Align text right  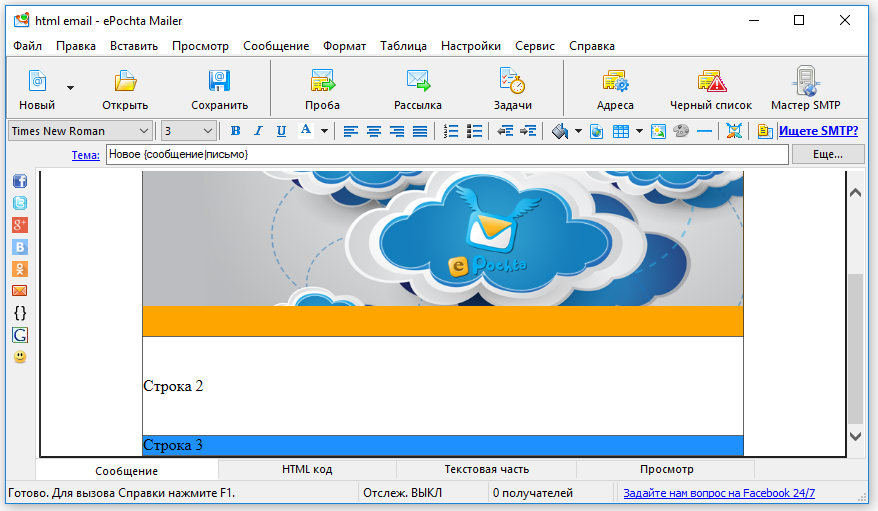396,132
